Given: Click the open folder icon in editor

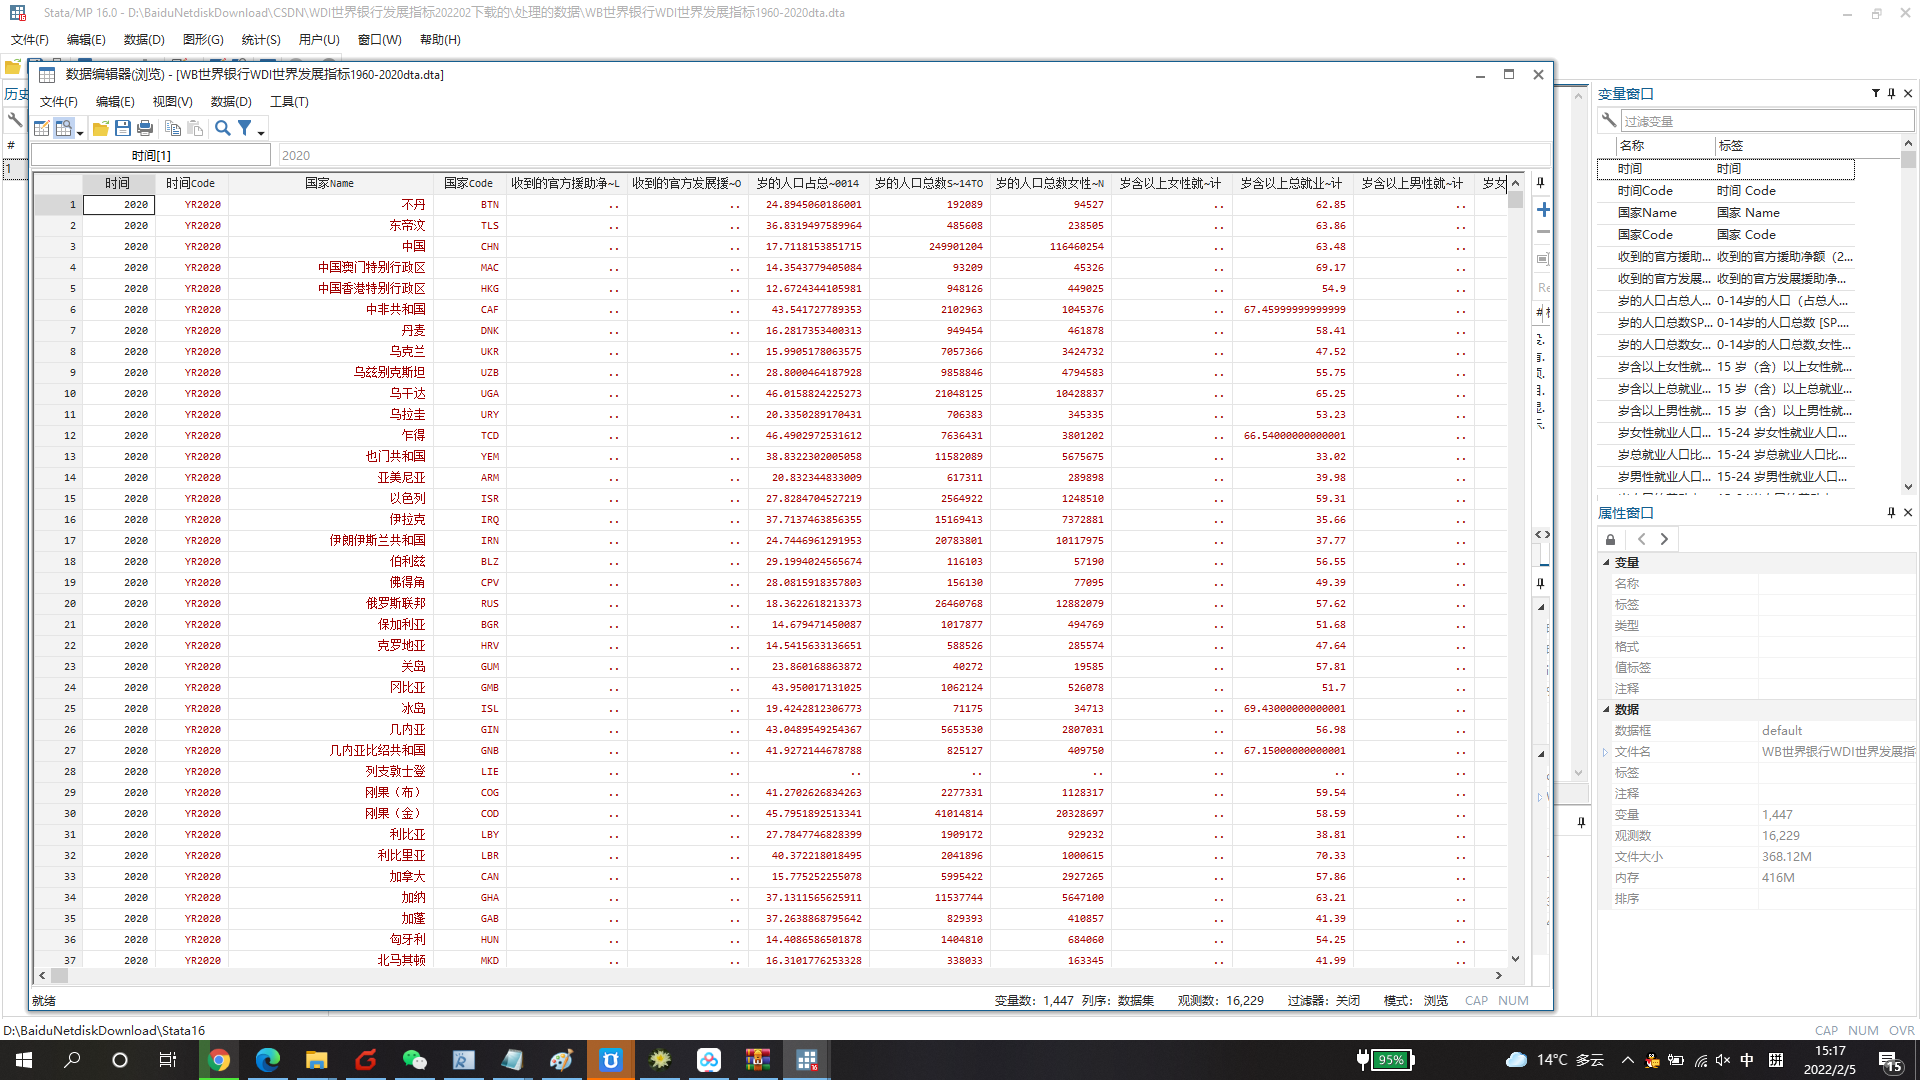Looking at the screenshot, I should click(x=100, y=128).
